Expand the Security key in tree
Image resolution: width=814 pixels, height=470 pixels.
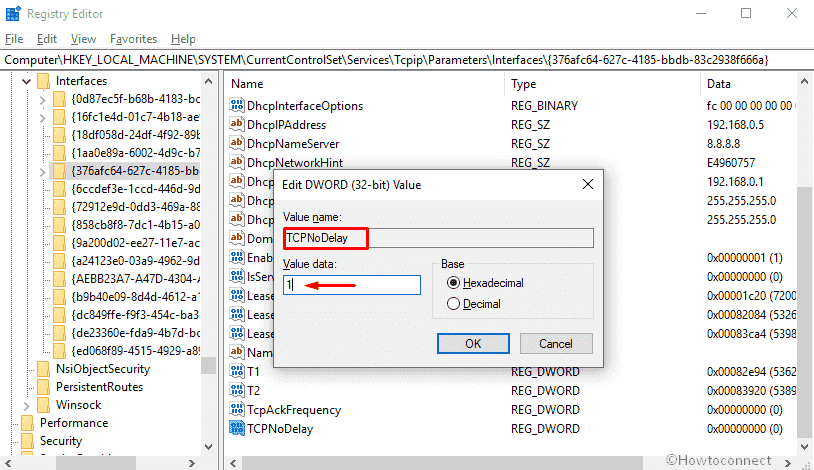pyautogui.click(x=9, y=441)
